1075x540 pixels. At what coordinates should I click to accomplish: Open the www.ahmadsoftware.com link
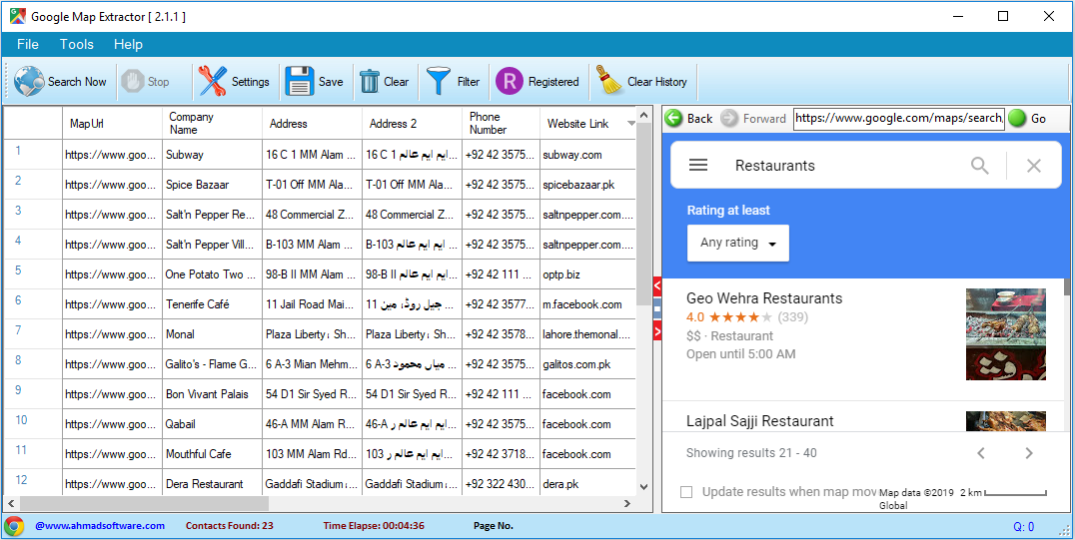pos(100,526)
